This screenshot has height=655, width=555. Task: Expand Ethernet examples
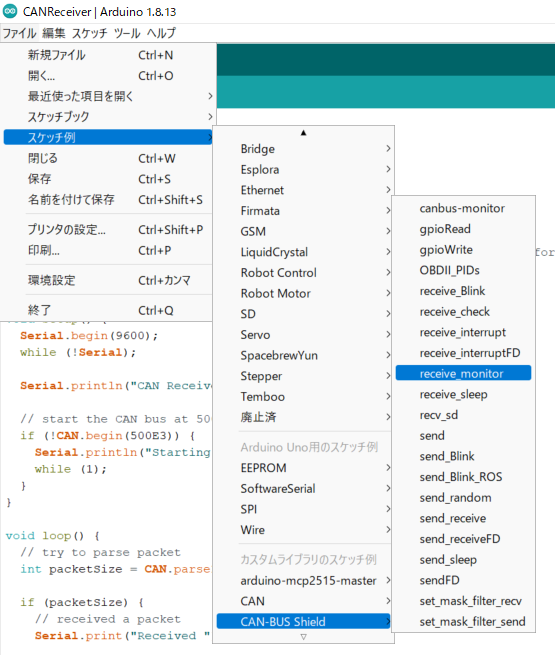[304, 190]
